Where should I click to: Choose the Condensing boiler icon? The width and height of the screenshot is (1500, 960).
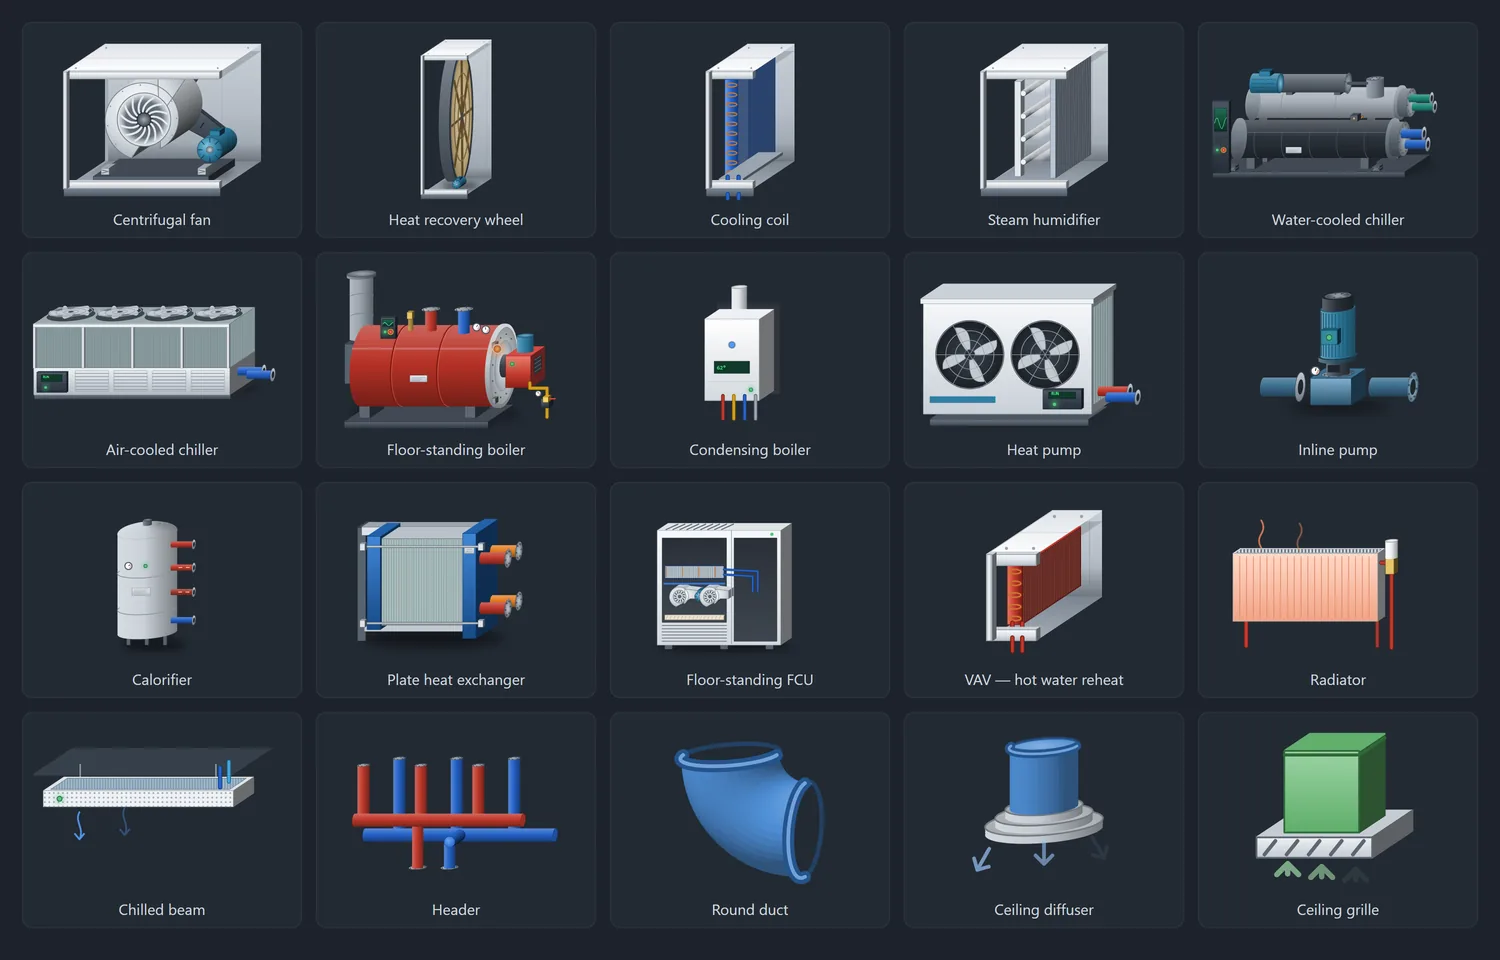coord(740,353)
